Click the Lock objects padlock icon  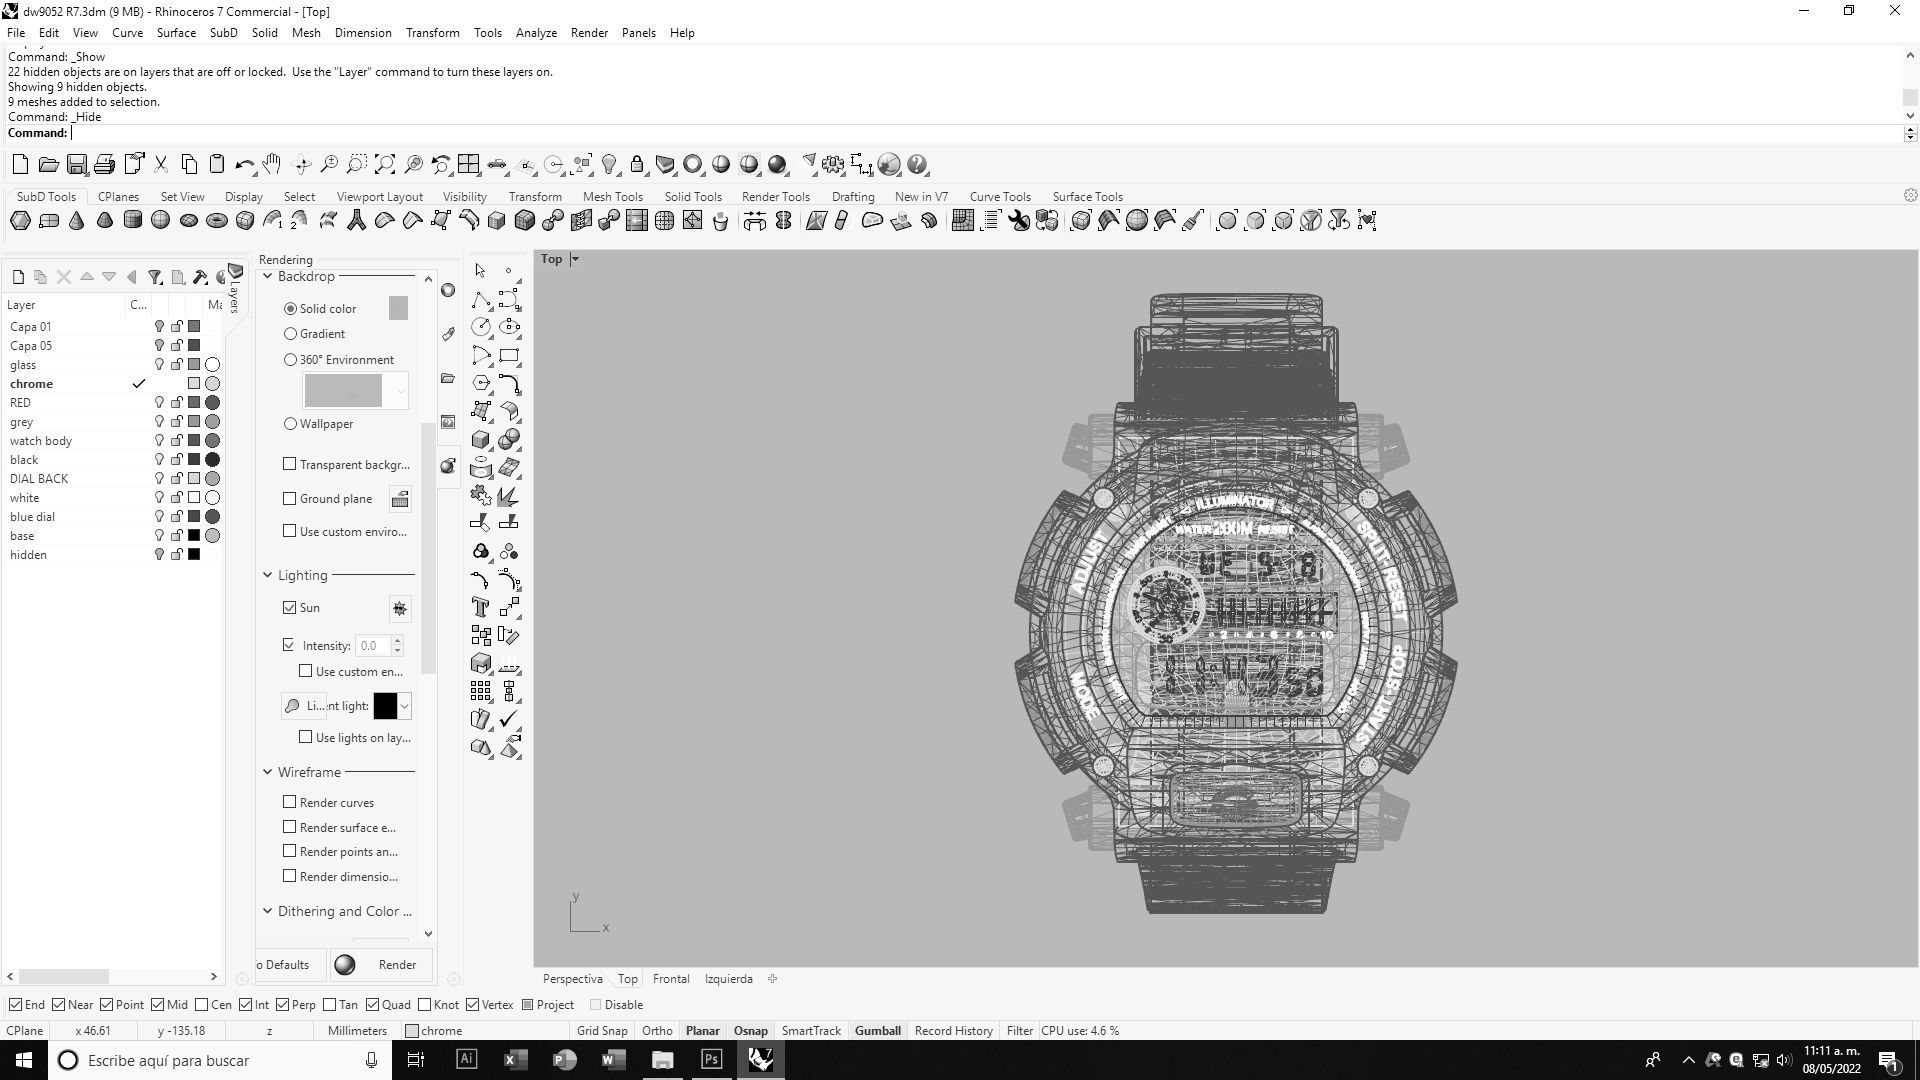637,165
